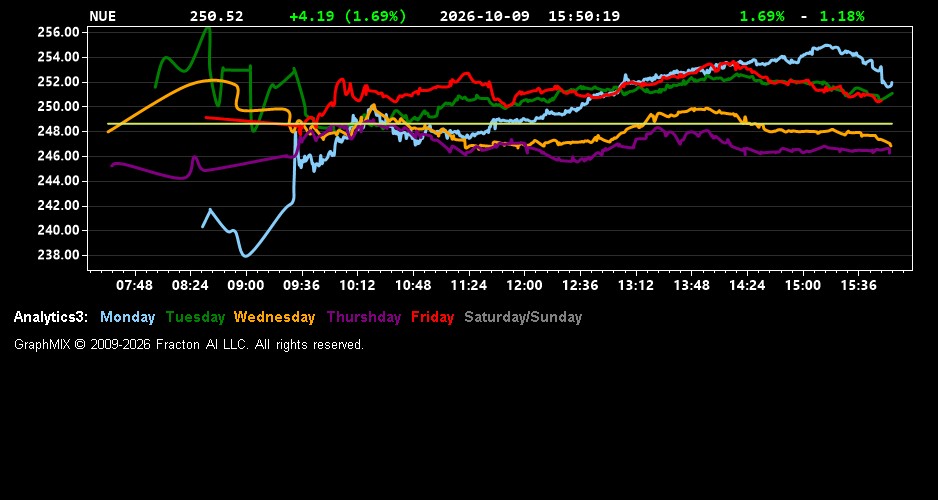938x500 pixels.
Task: Click the 07:48 time axis label
Action: pos(134,285)
